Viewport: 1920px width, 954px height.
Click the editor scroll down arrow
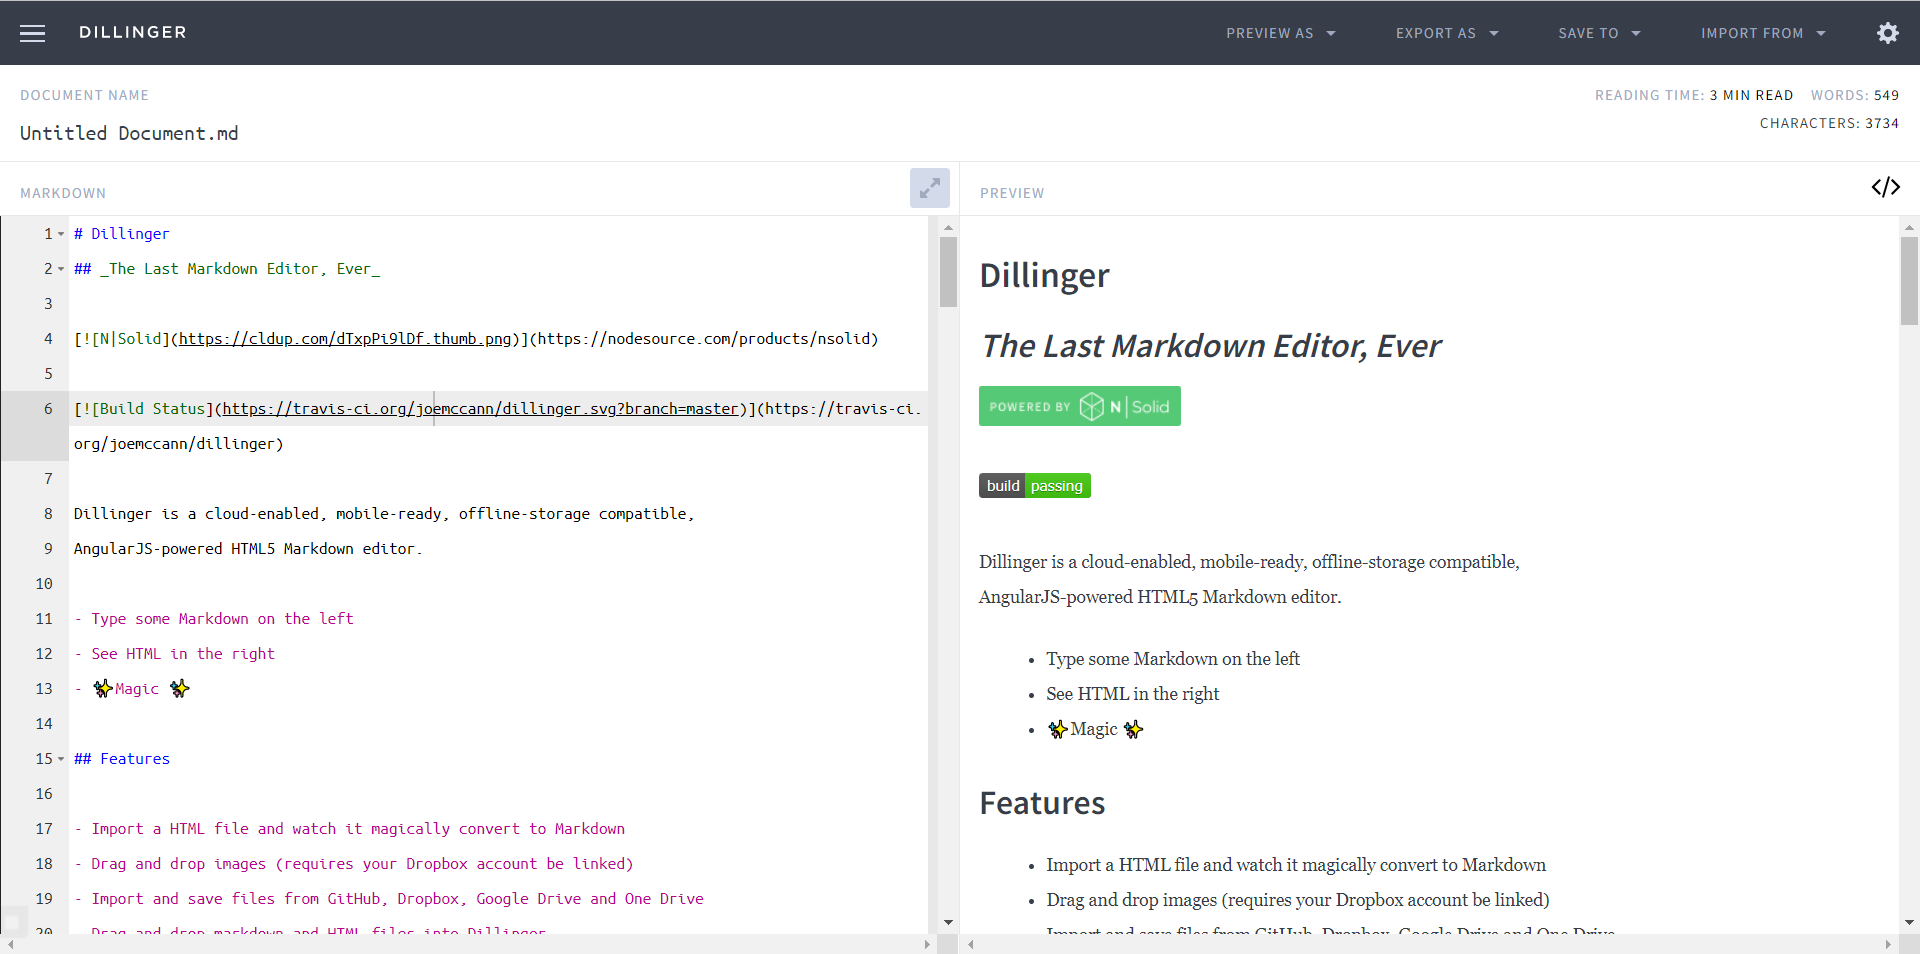pos(948,922)
